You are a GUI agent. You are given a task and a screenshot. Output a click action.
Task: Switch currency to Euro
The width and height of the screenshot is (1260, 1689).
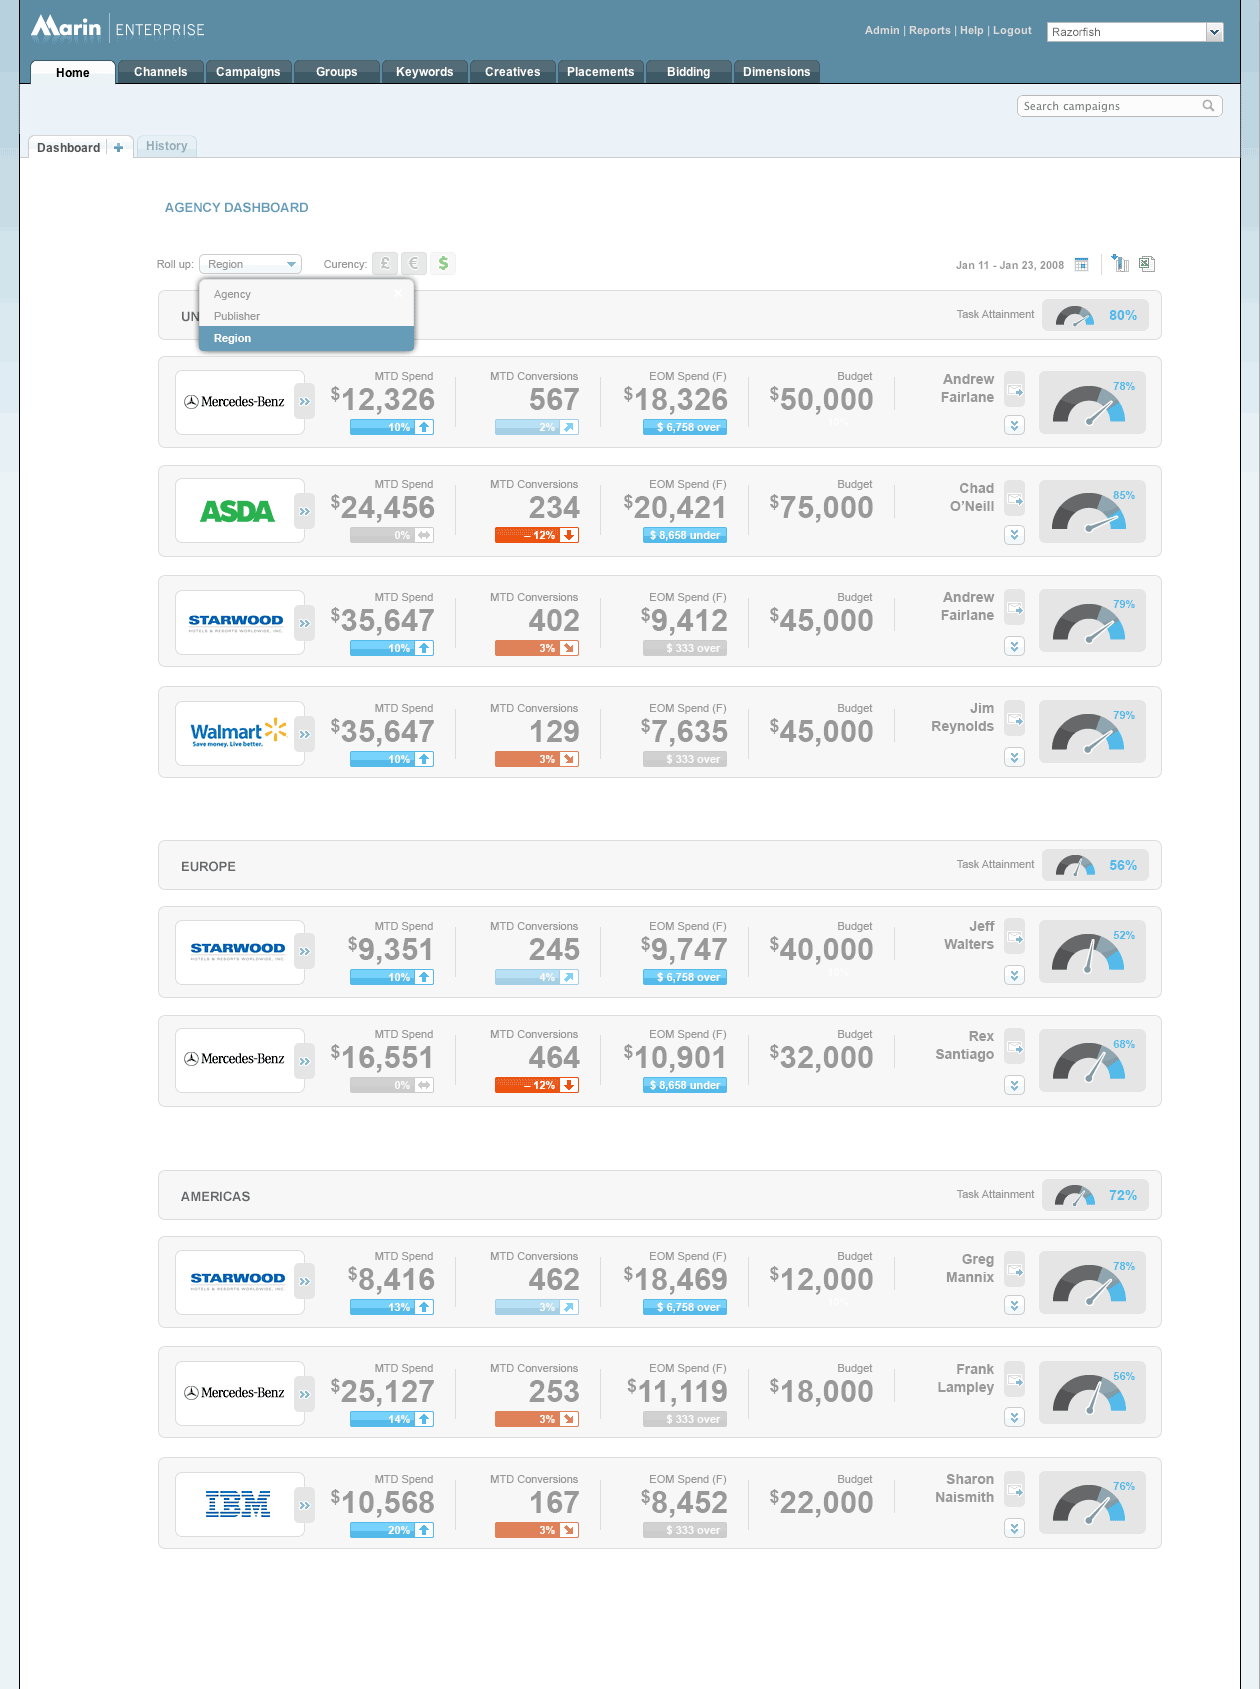click(414, 264)
